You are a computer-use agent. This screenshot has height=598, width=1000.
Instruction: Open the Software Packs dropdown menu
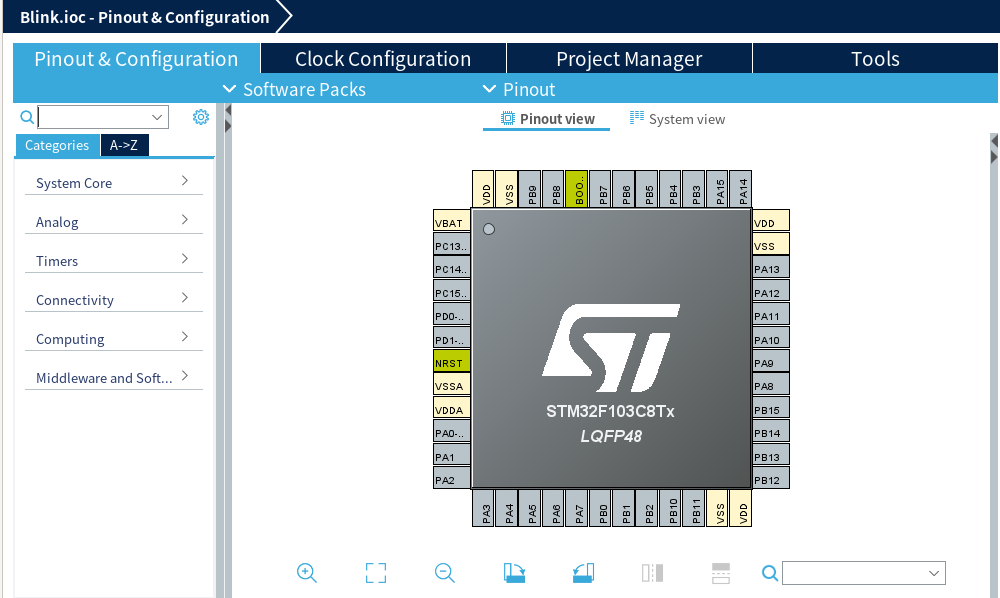click(x=295, y=89)
